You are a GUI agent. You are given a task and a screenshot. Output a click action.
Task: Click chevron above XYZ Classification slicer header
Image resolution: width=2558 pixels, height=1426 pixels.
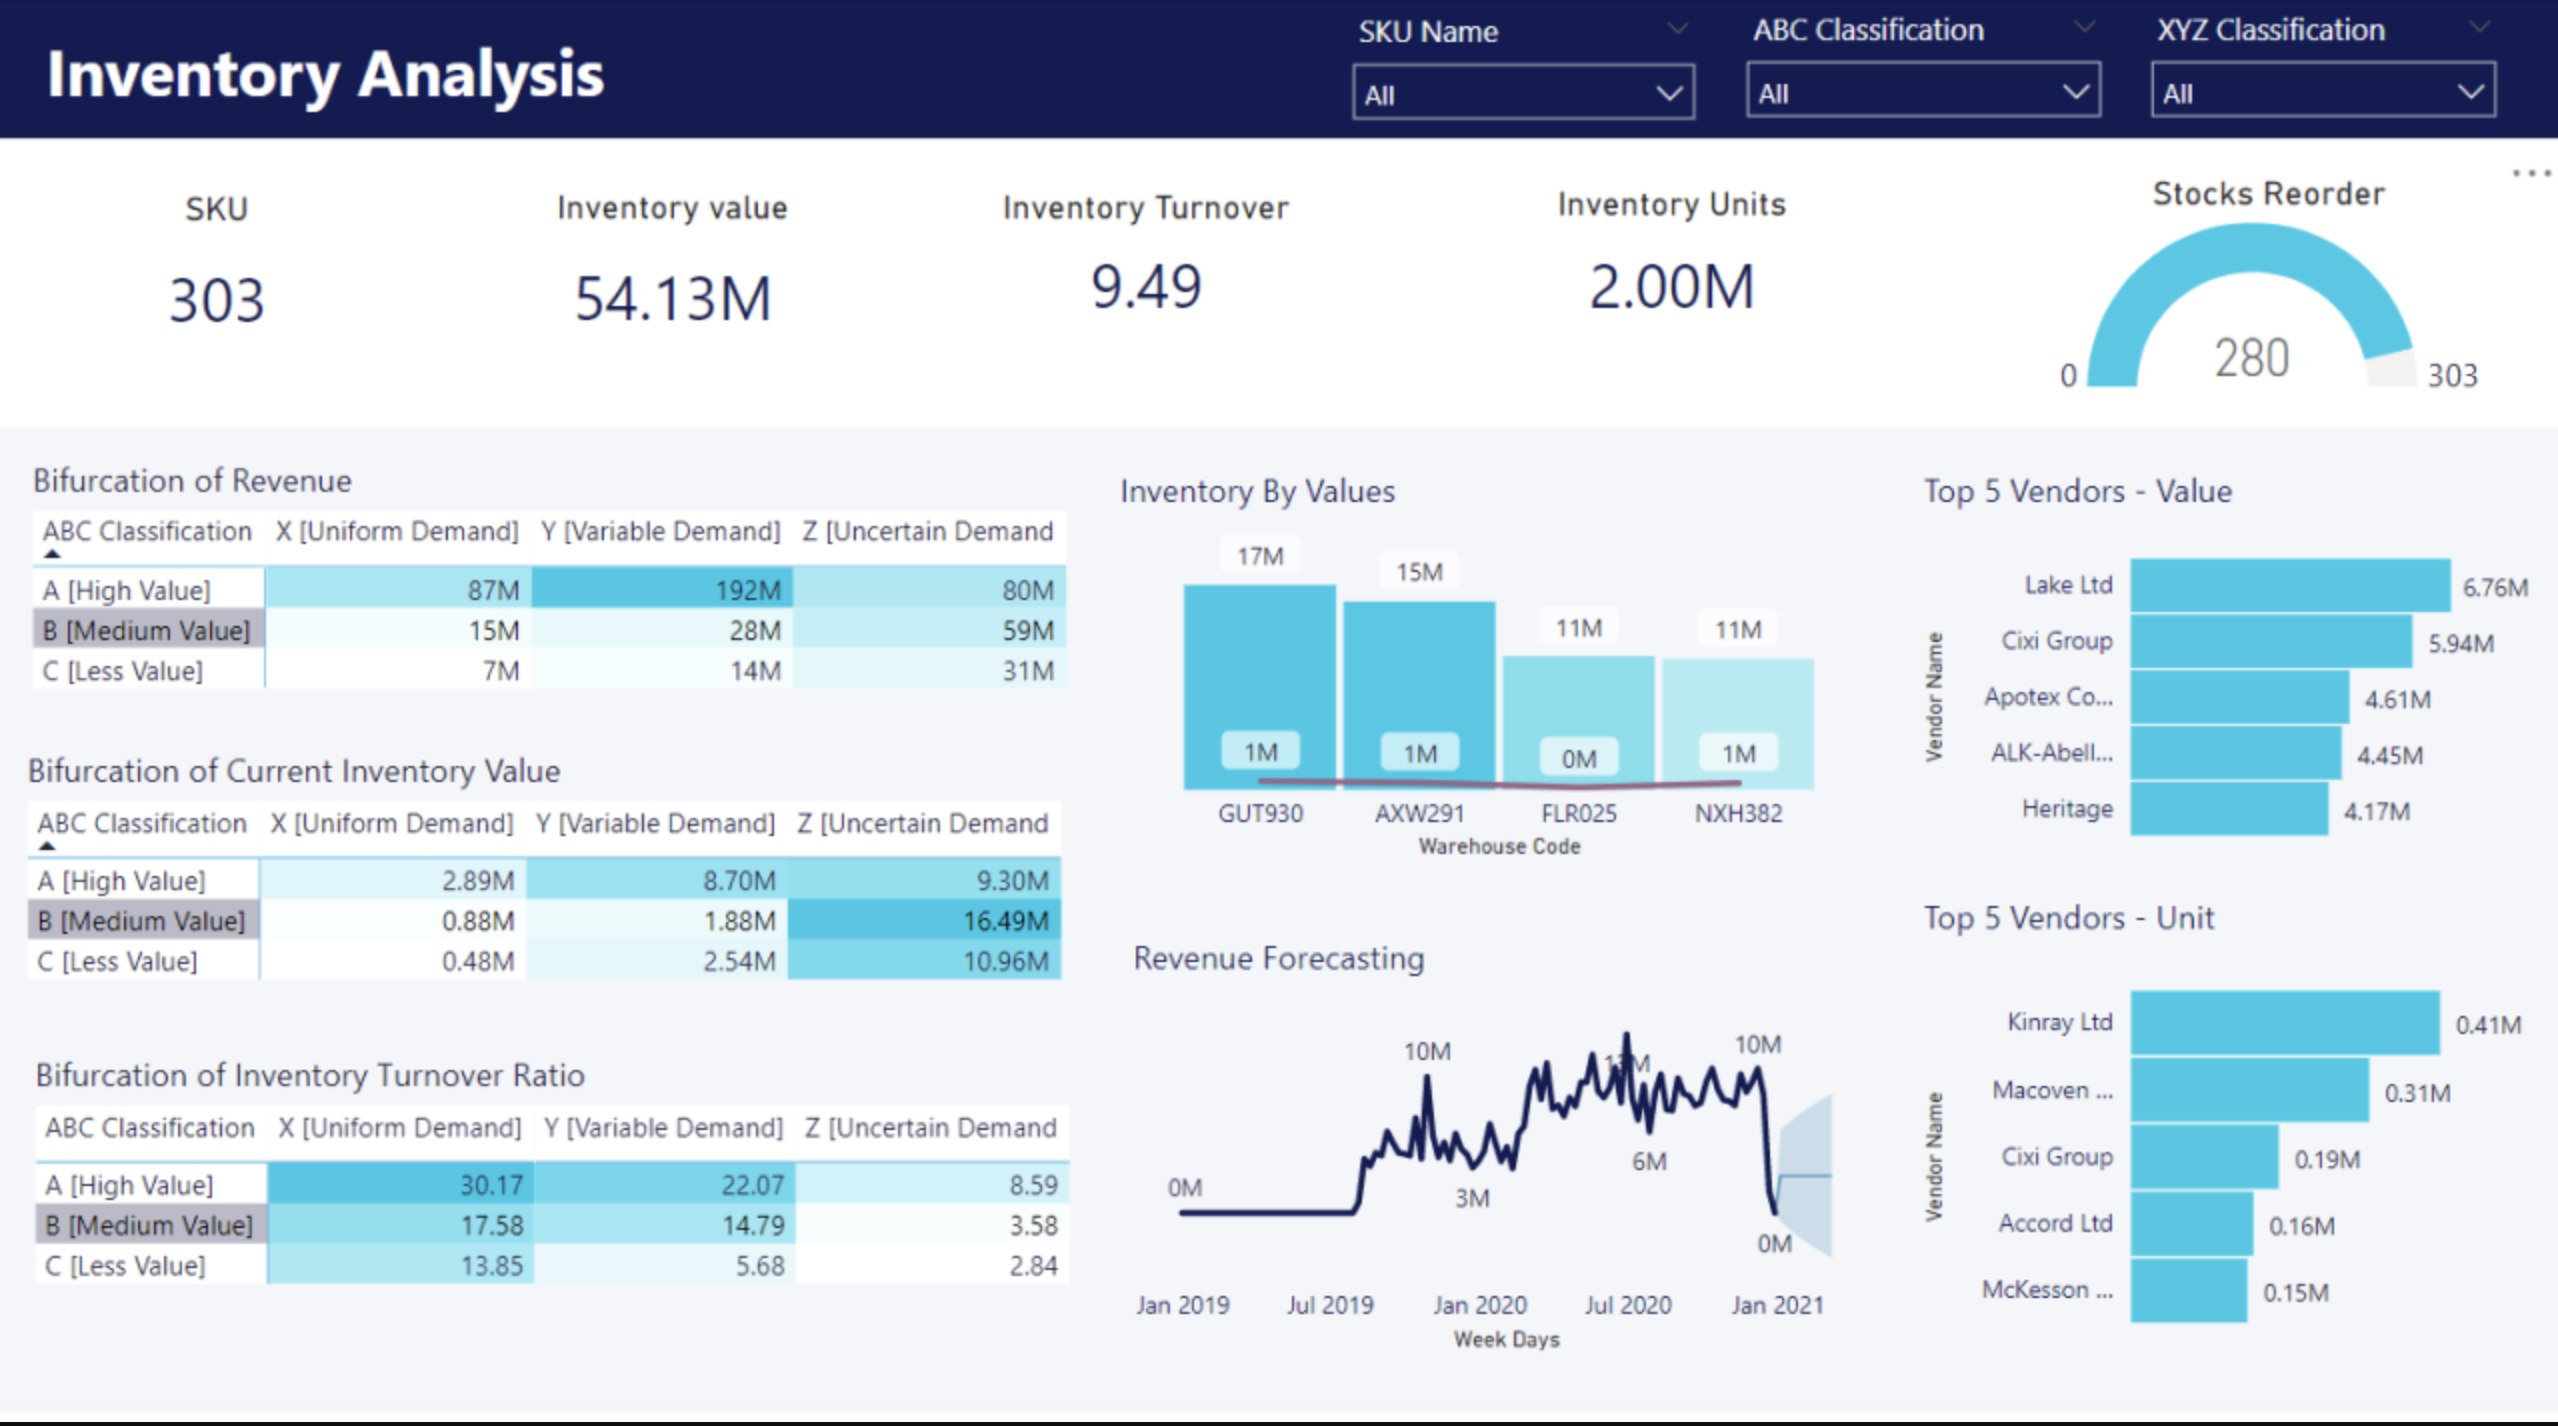[2479, 26]
